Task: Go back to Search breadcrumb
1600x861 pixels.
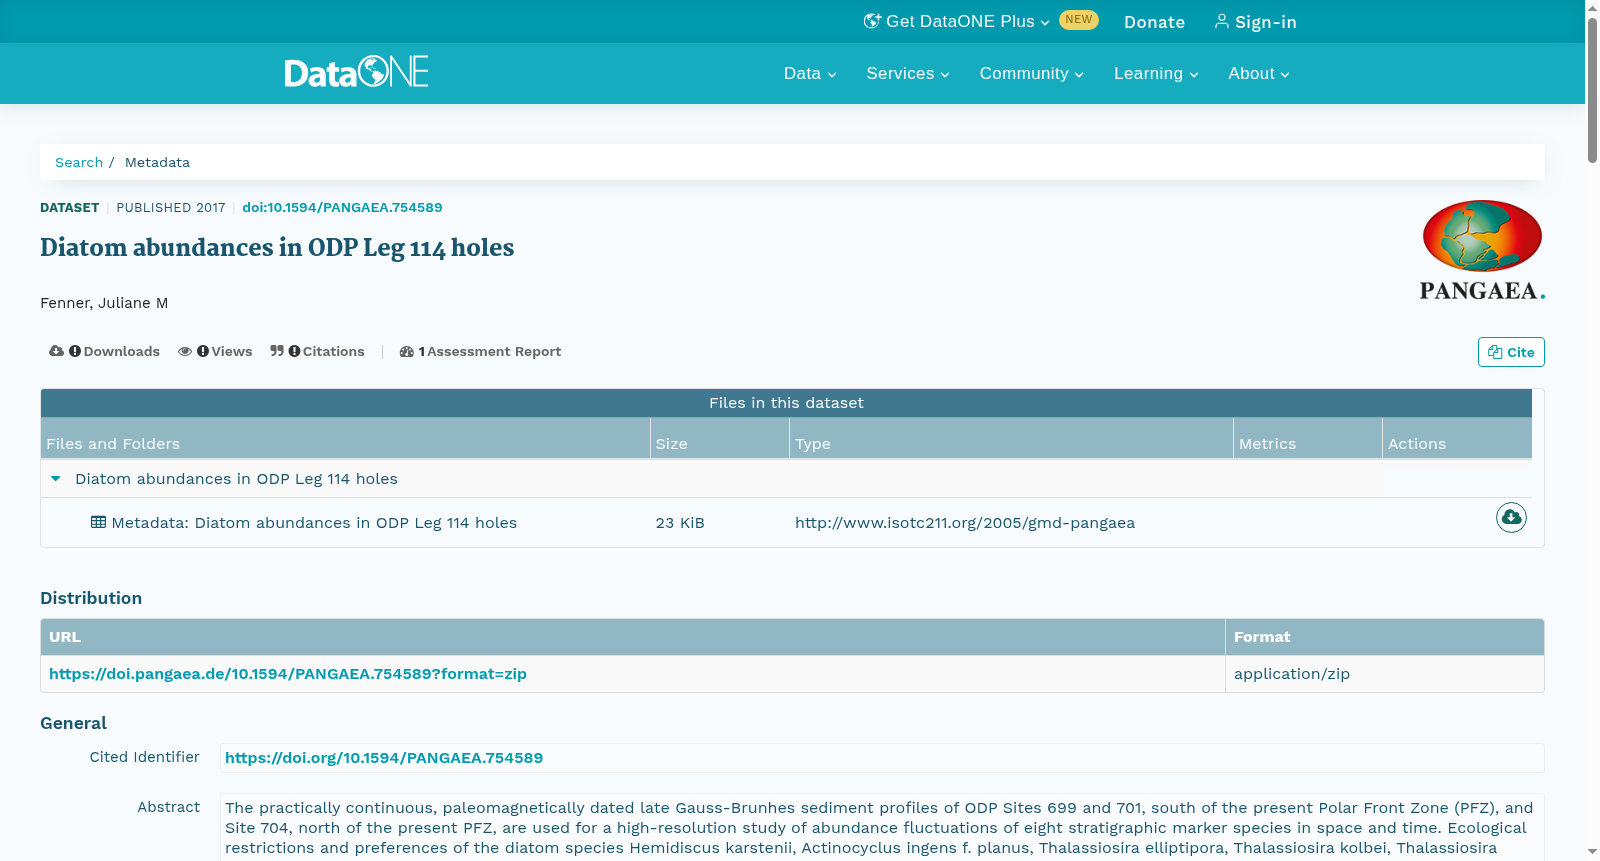Action: click(79, 162)
